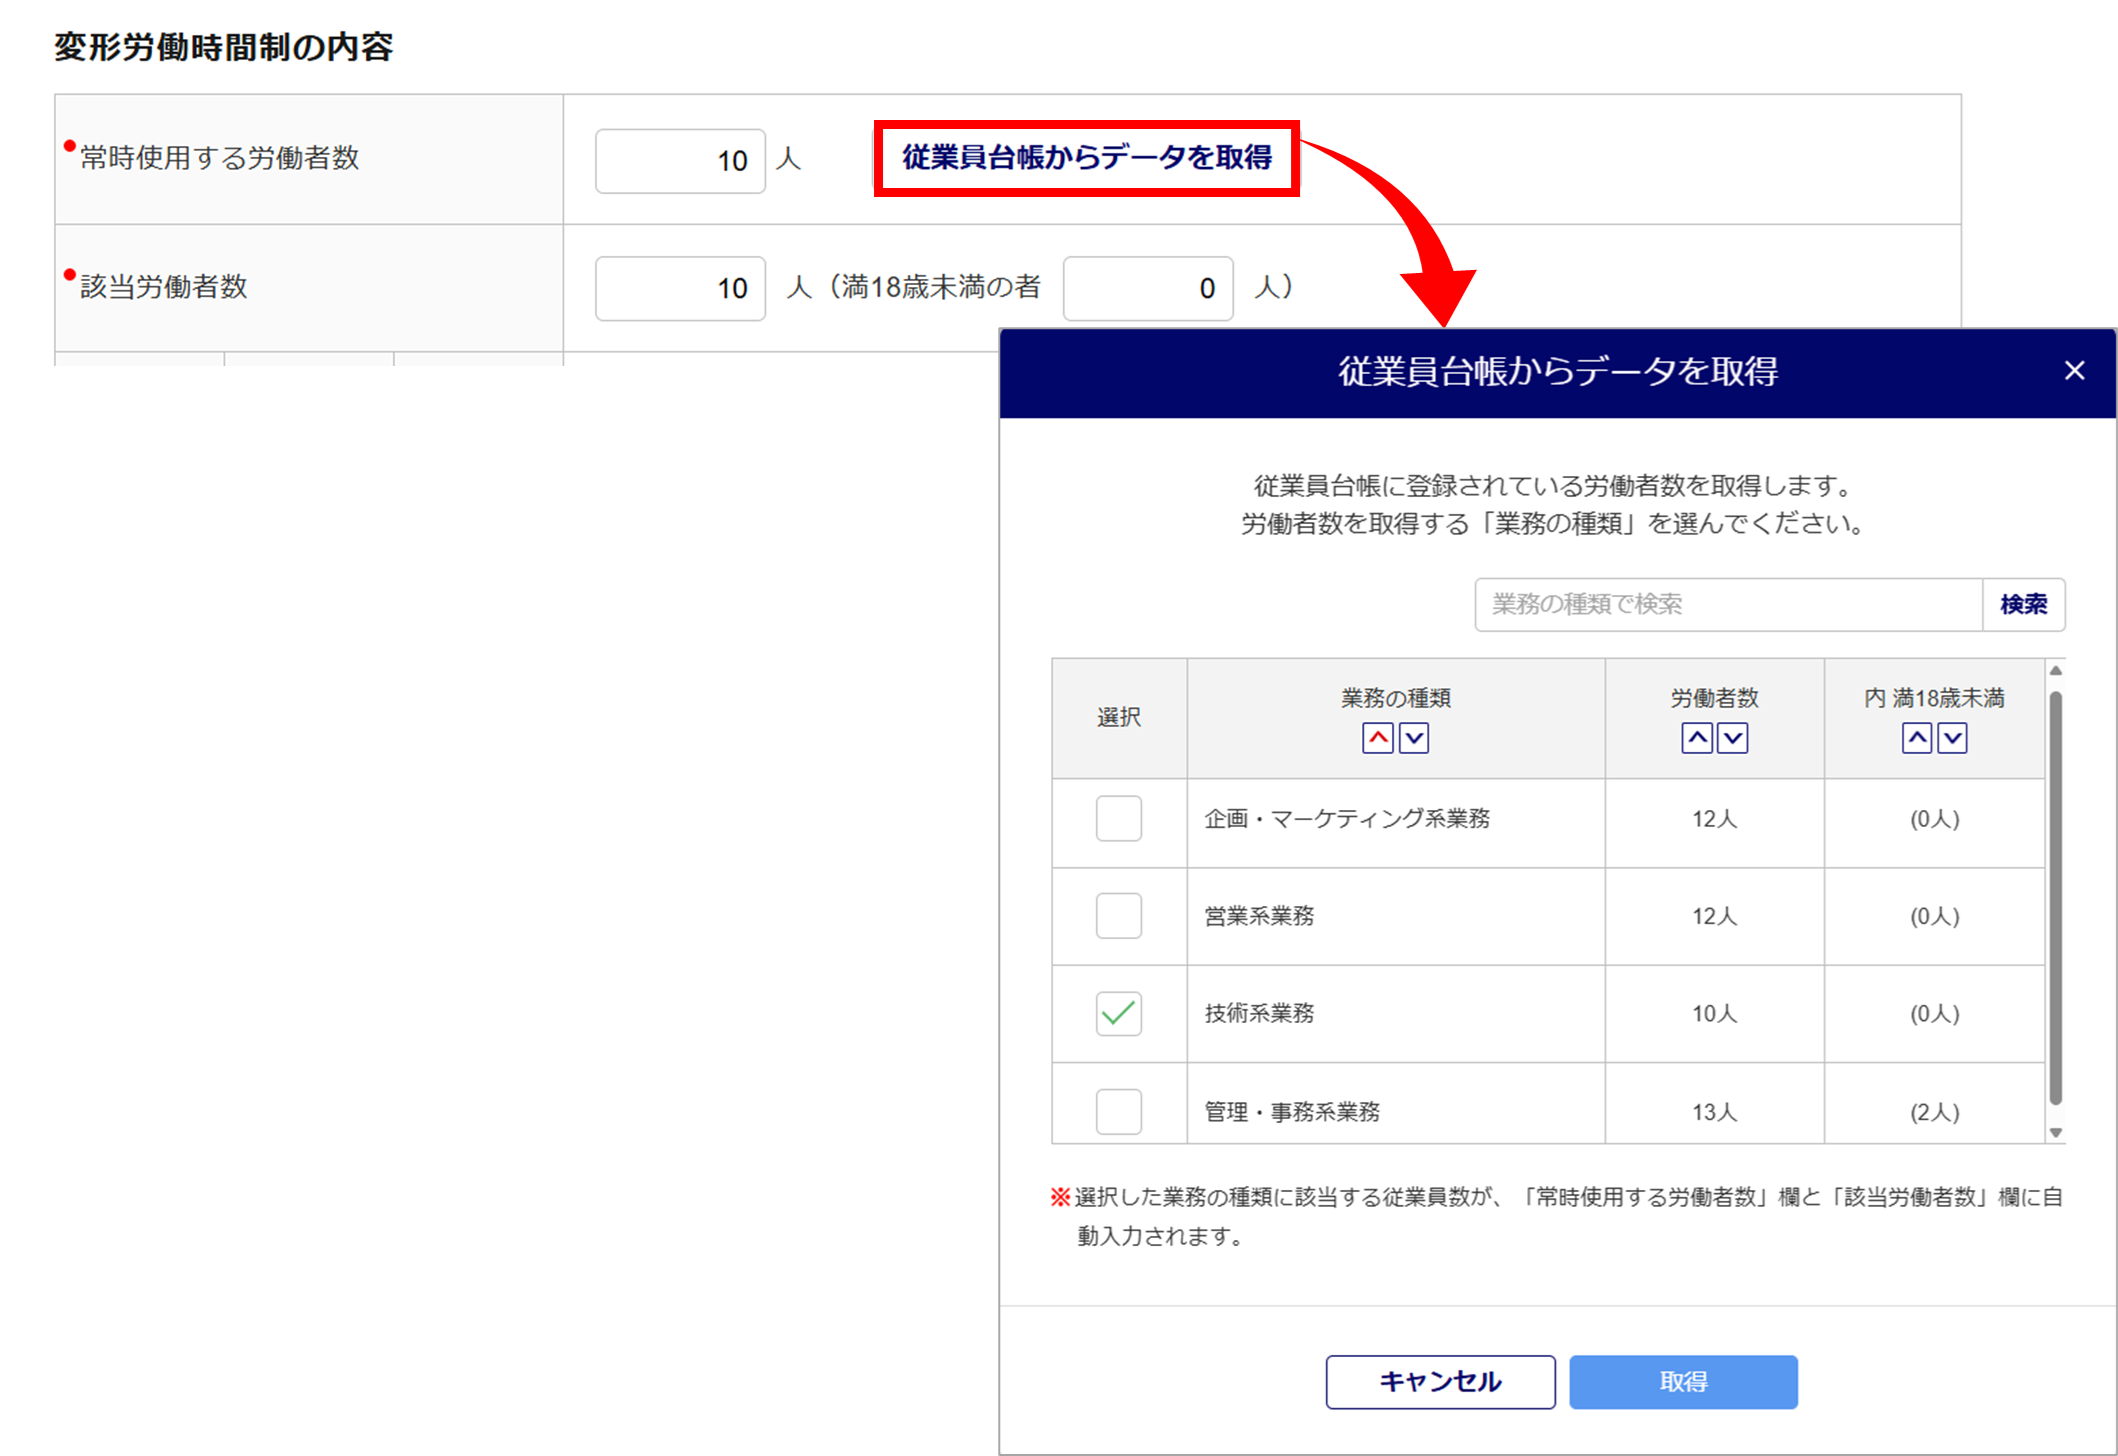This screenshot has width=2118, height=1456.
Task: Click the 取得 button
Action: [x=1683, y=1381]
